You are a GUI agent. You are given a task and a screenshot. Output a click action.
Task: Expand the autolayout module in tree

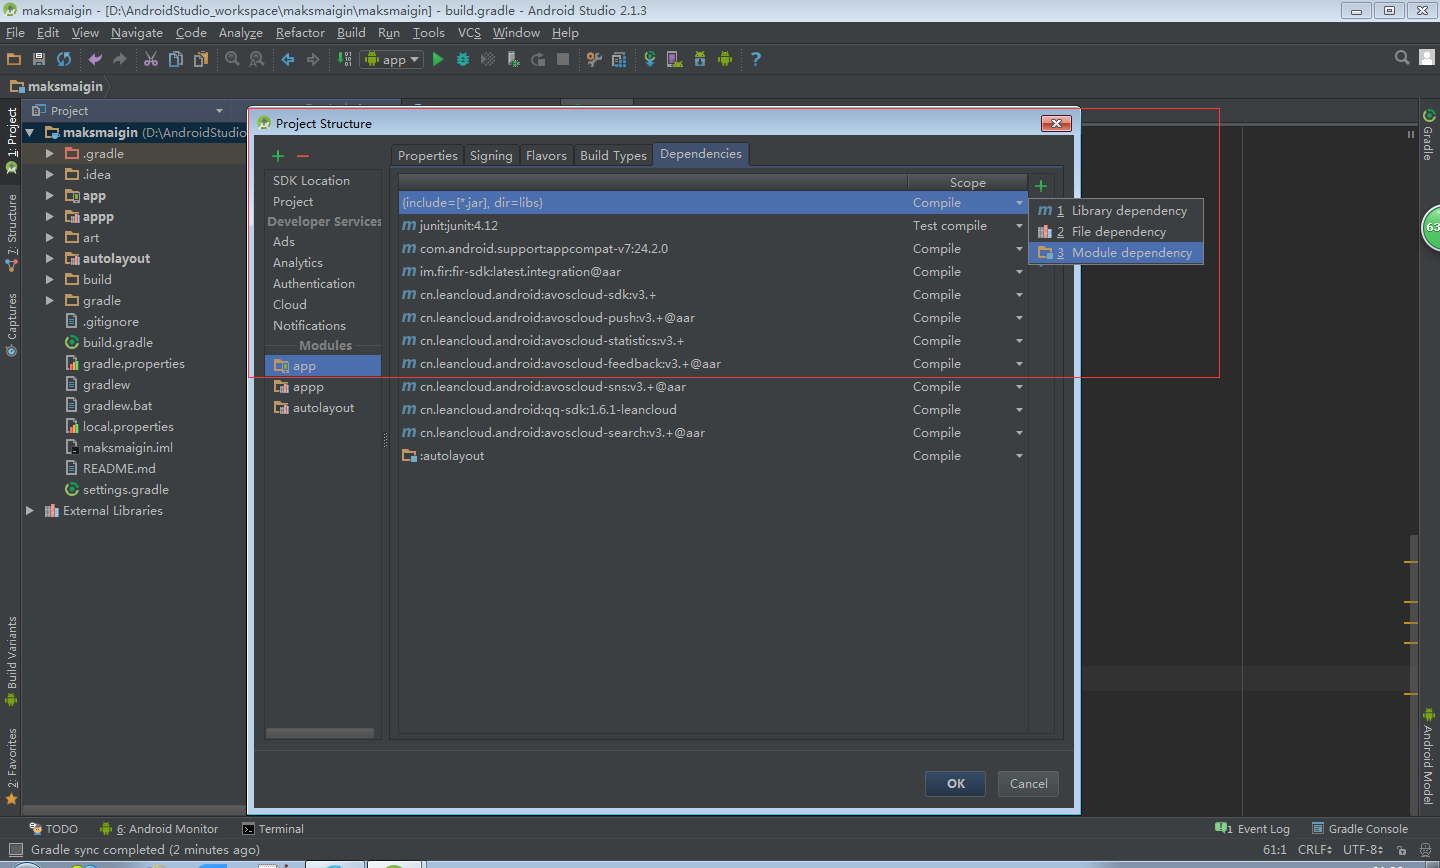[49, 259]
